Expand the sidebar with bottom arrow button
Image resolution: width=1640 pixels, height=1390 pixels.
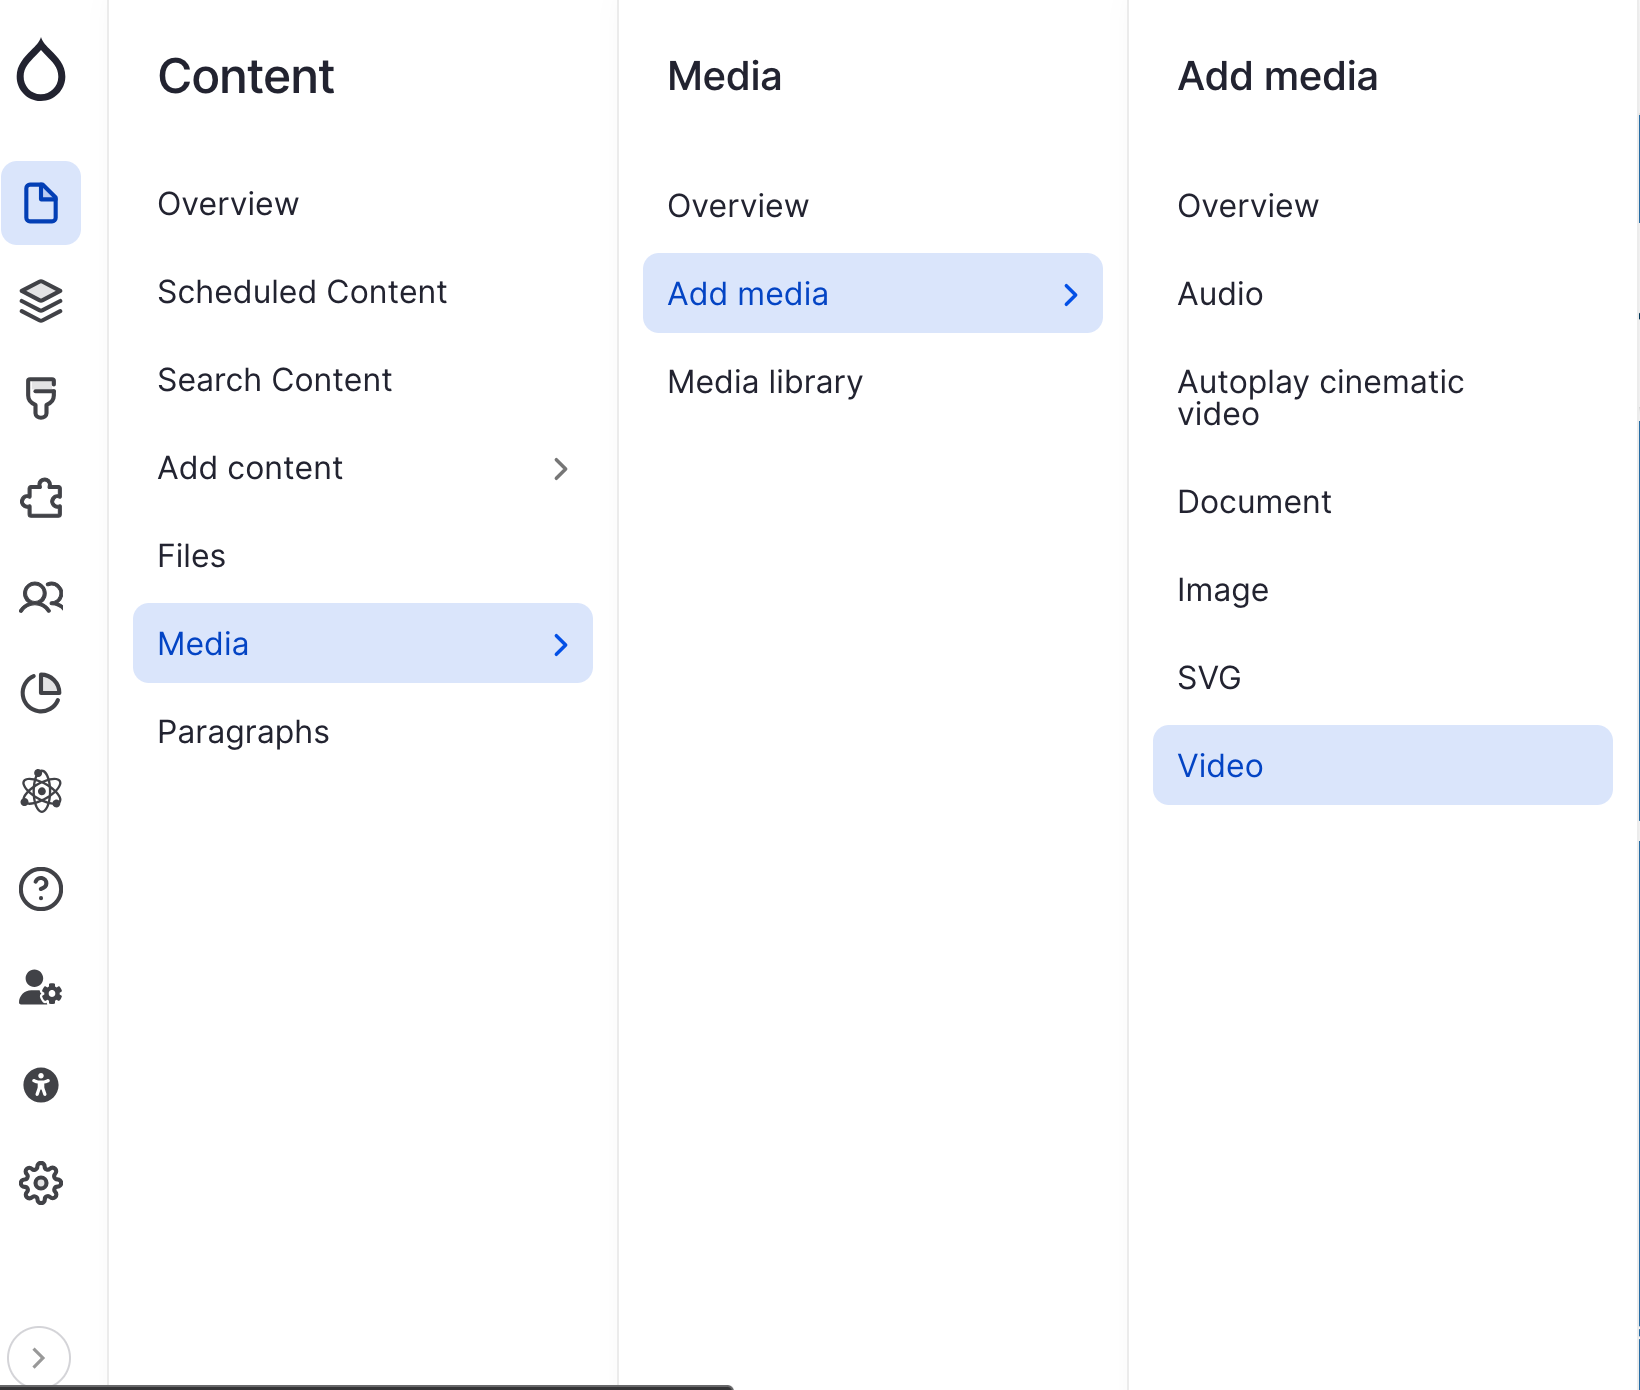(x=38, y=1357)
